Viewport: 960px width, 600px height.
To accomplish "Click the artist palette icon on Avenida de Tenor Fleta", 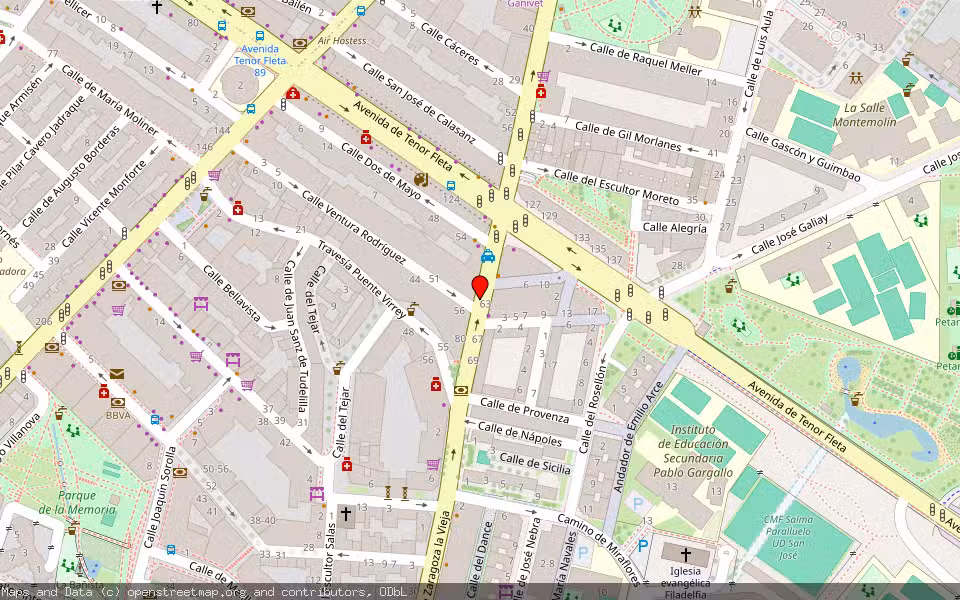I will click(421, 179).
